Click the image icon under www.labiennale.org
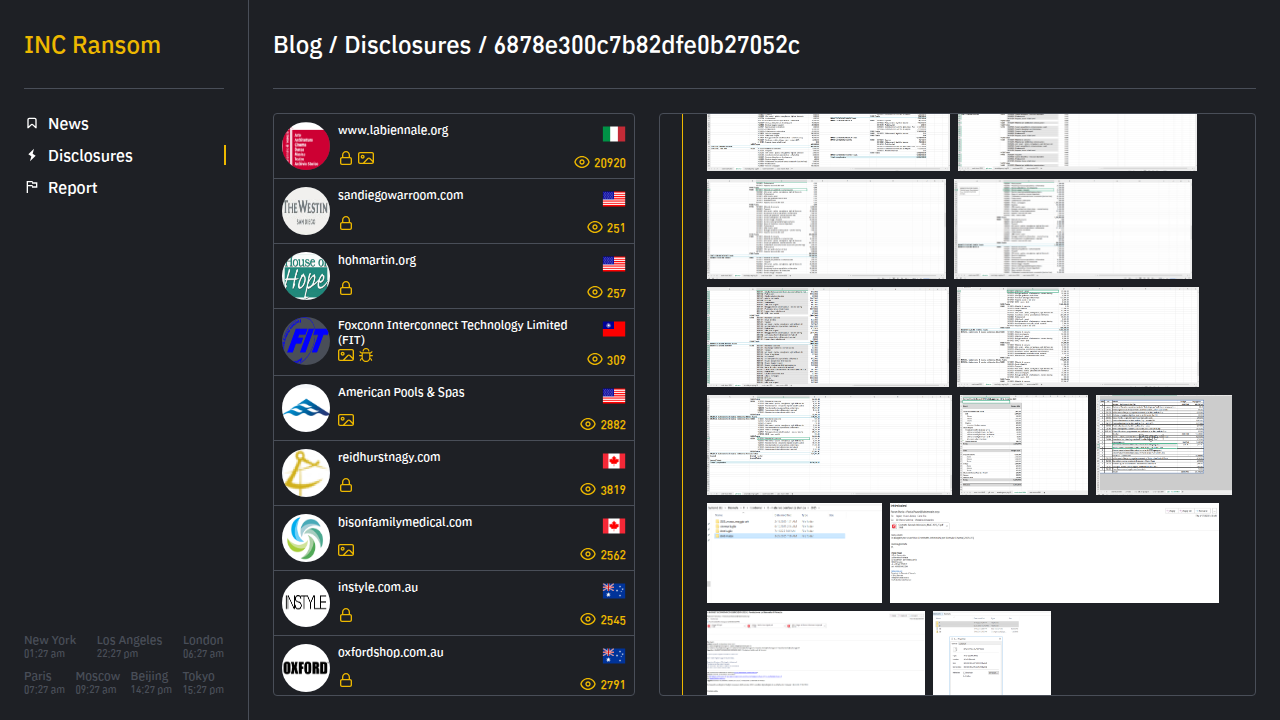 pyautogui.click(x=366, y=158)
